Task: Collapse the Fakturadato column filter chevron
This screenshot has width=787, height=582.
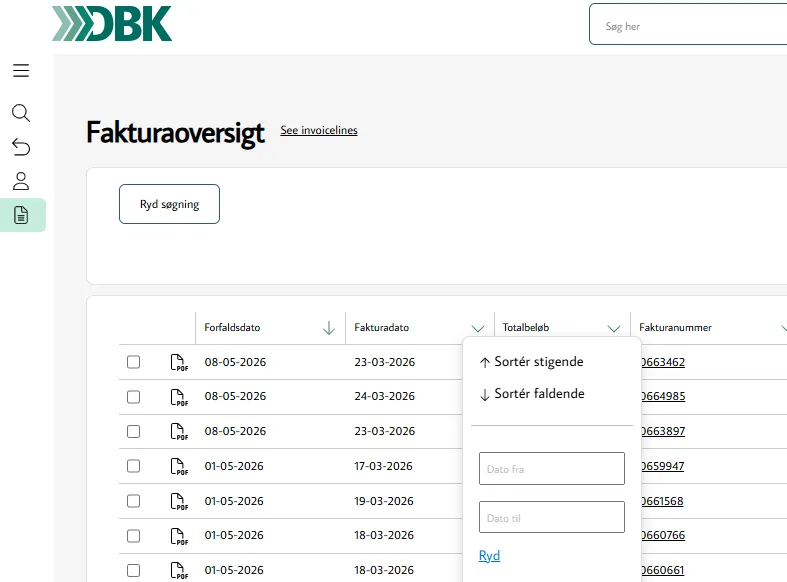Action: coord(477,328)
